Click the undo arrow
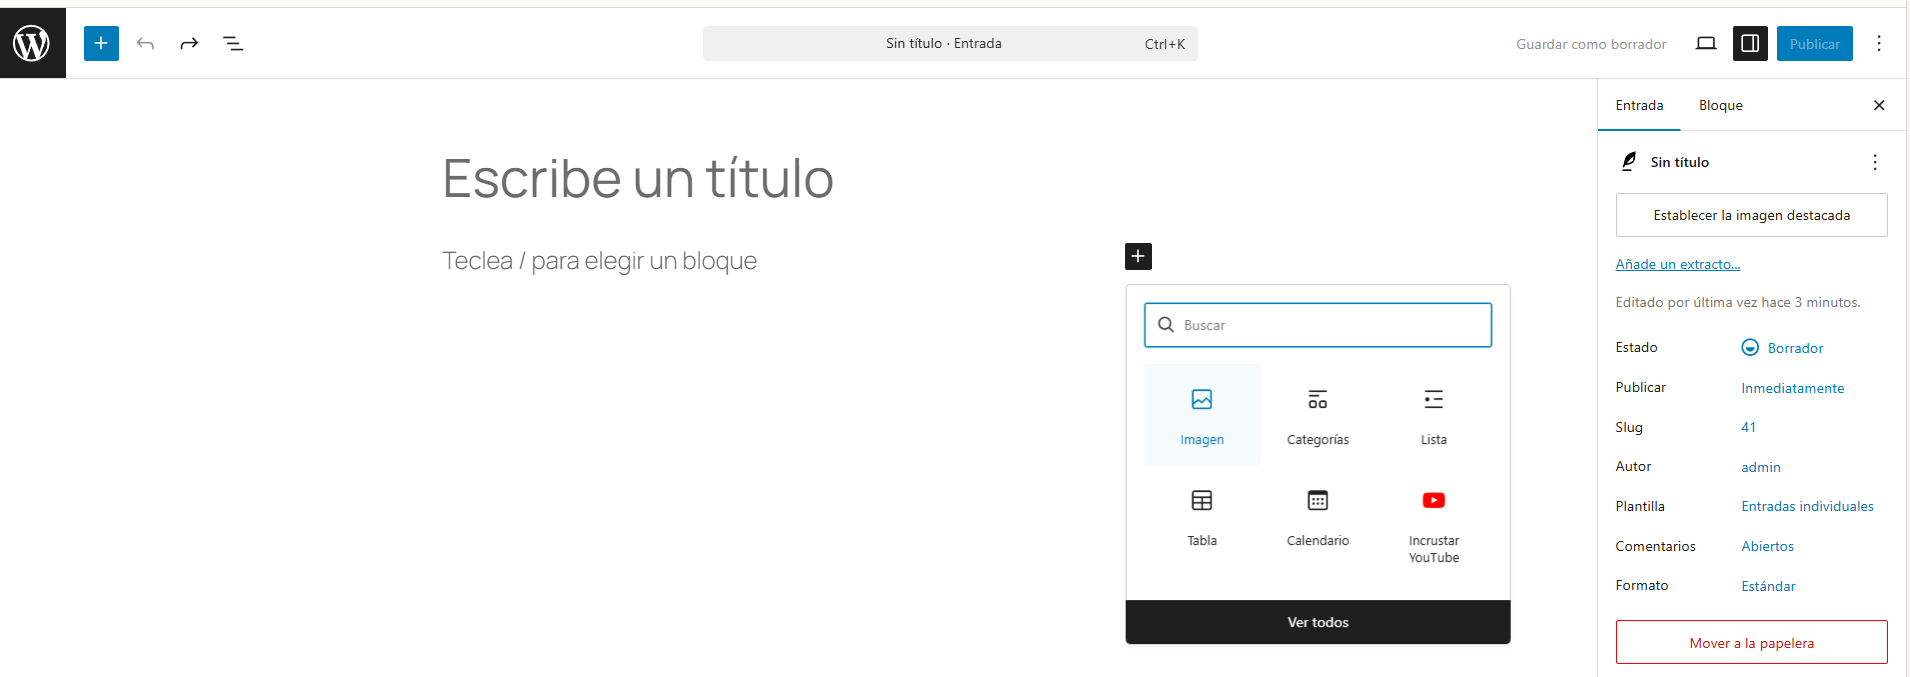The height and width of the screenshot is (677, 1910). (145, 43)
